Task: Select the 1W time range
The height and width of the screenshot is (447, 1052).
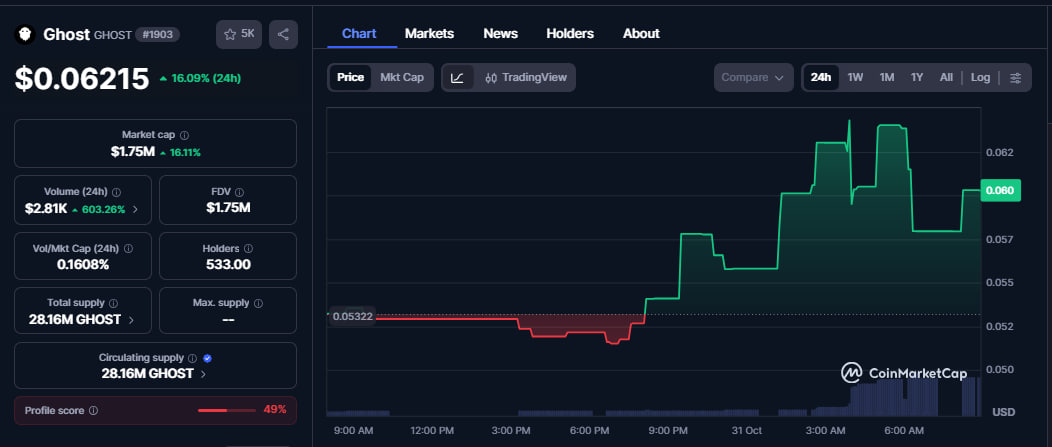Action: 855,77
